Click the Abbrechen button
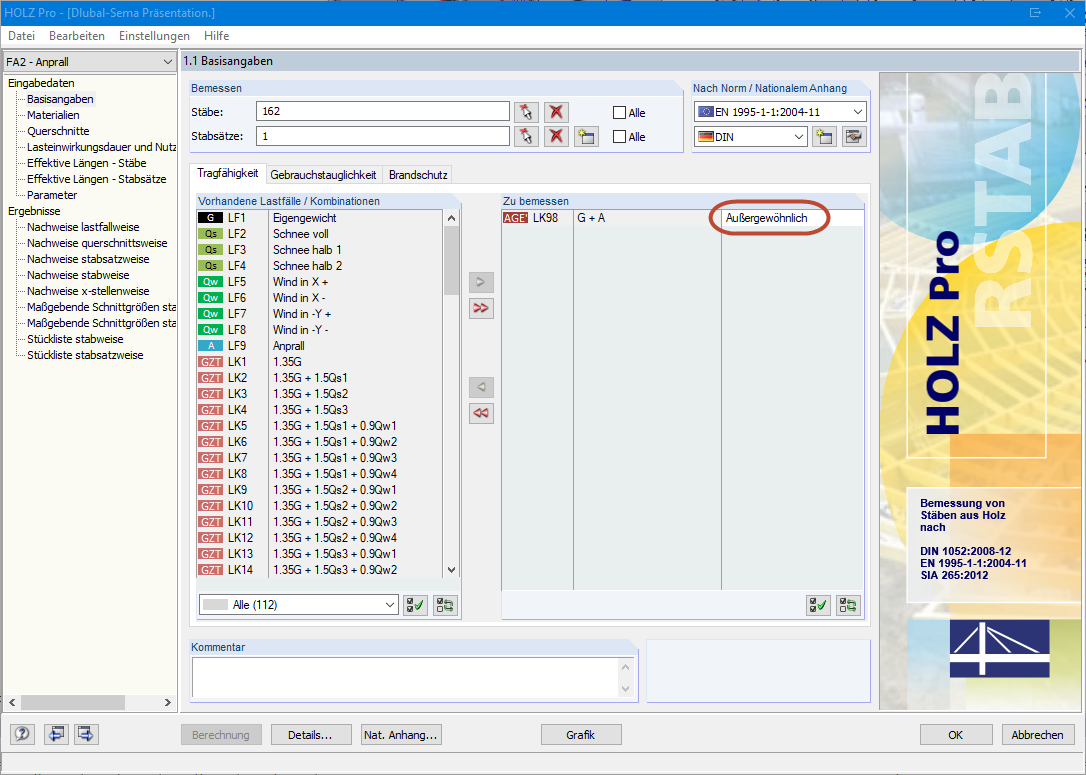 1038,735
